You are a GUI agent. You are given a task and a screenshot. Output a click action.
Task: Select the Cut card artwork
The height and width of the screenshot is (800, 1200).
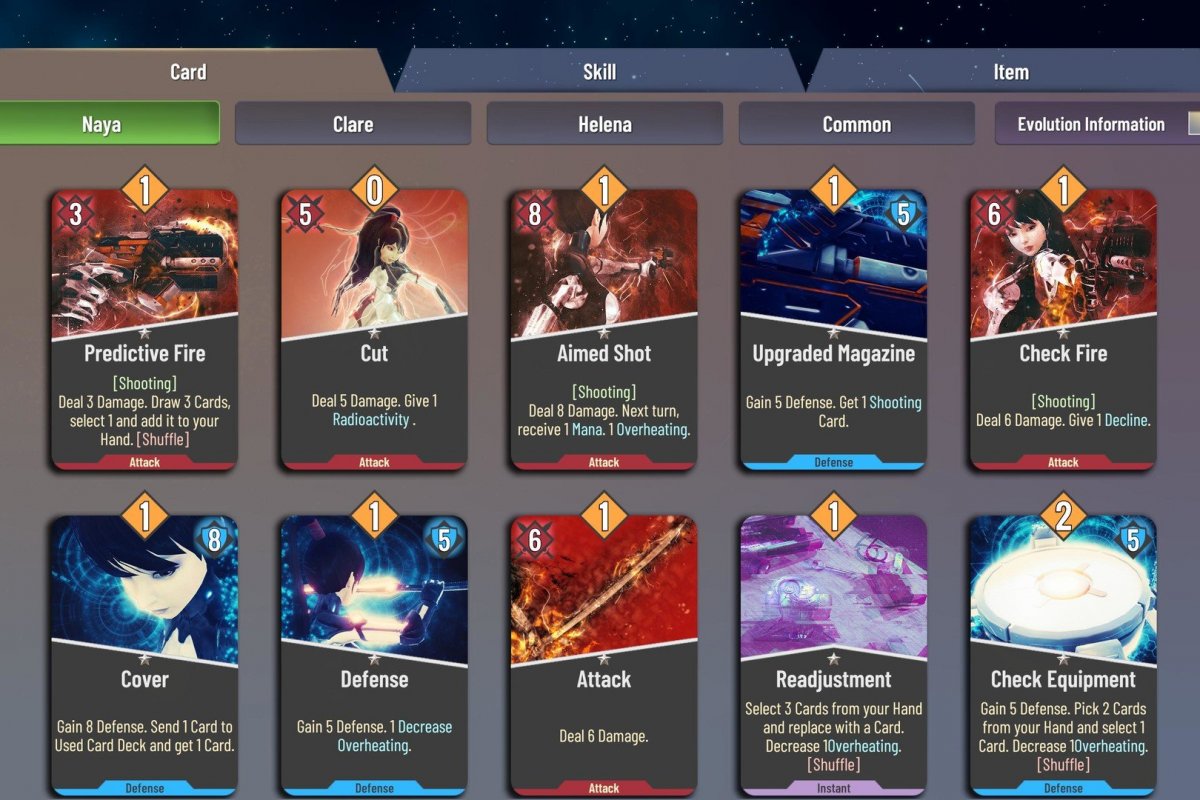coord(374,262)
